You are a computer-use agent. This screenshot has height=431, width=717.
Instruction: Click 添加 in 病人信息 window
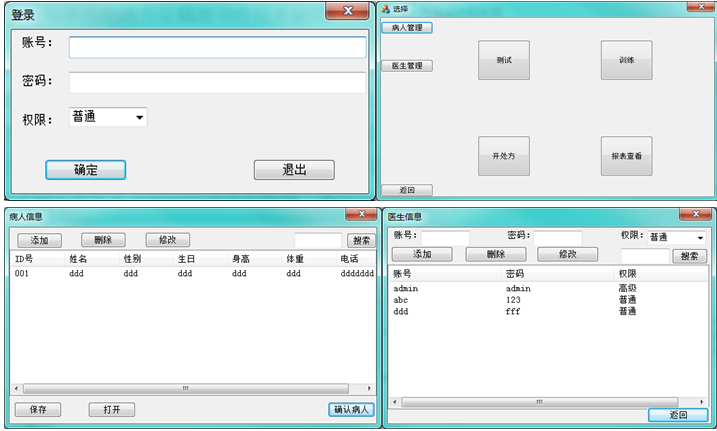pos(39,240)
